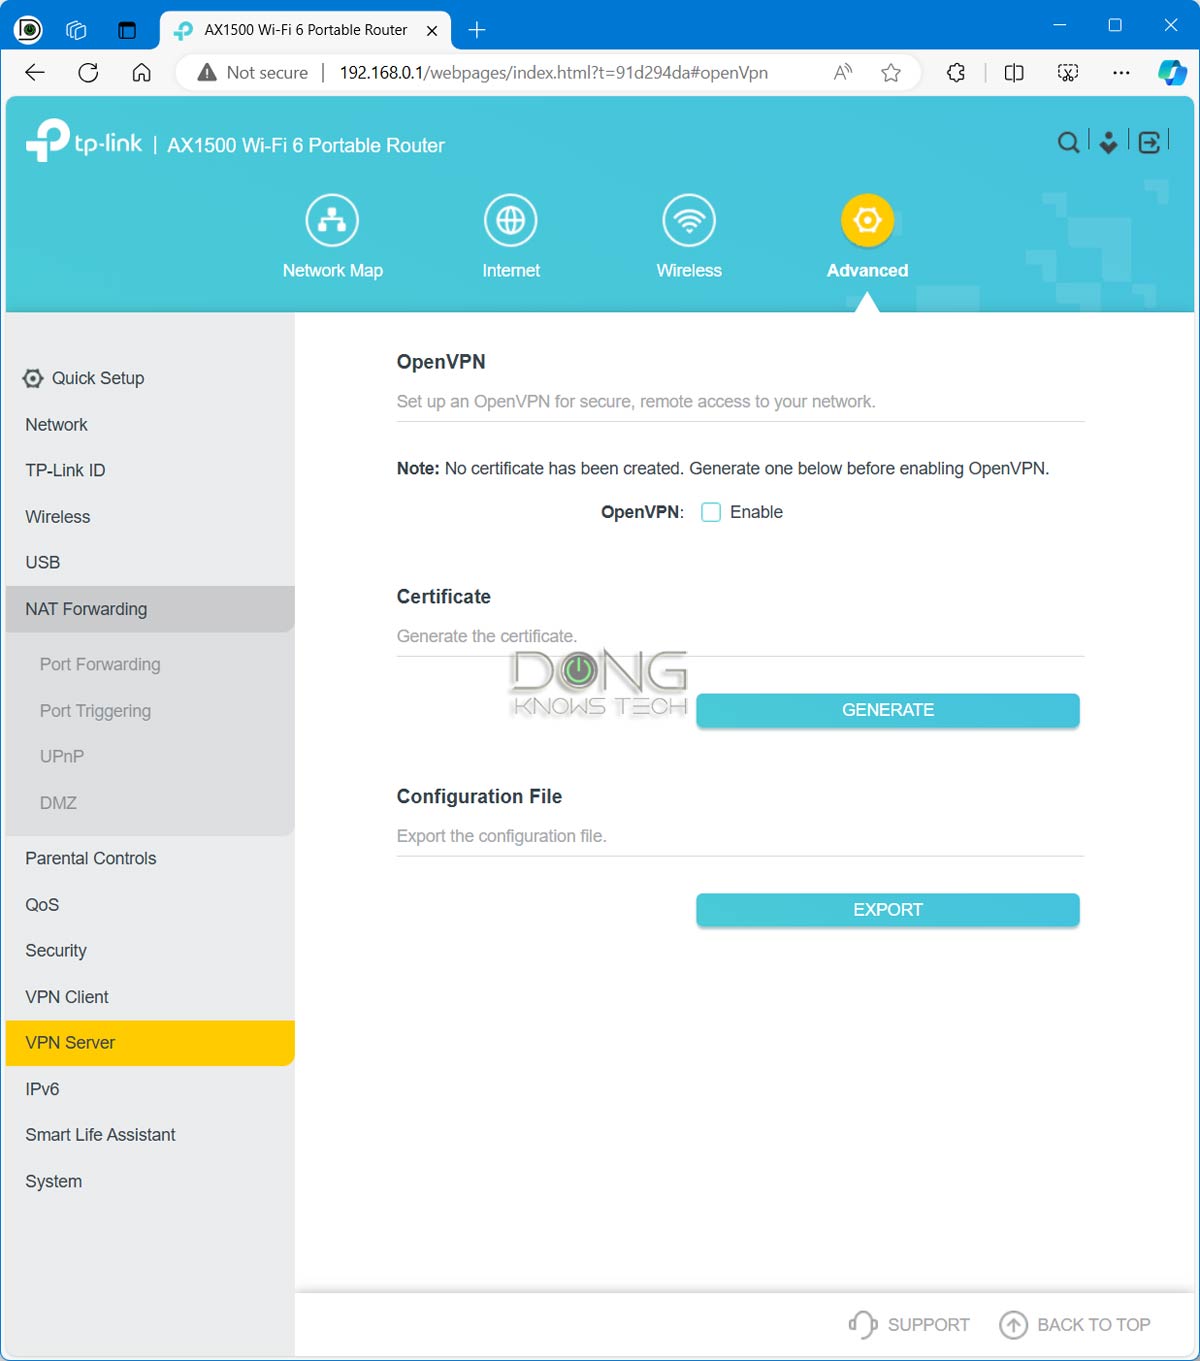
Task: Open the Copilot icon in browser
Action: pyautogui.click(x=1172, y=72)
